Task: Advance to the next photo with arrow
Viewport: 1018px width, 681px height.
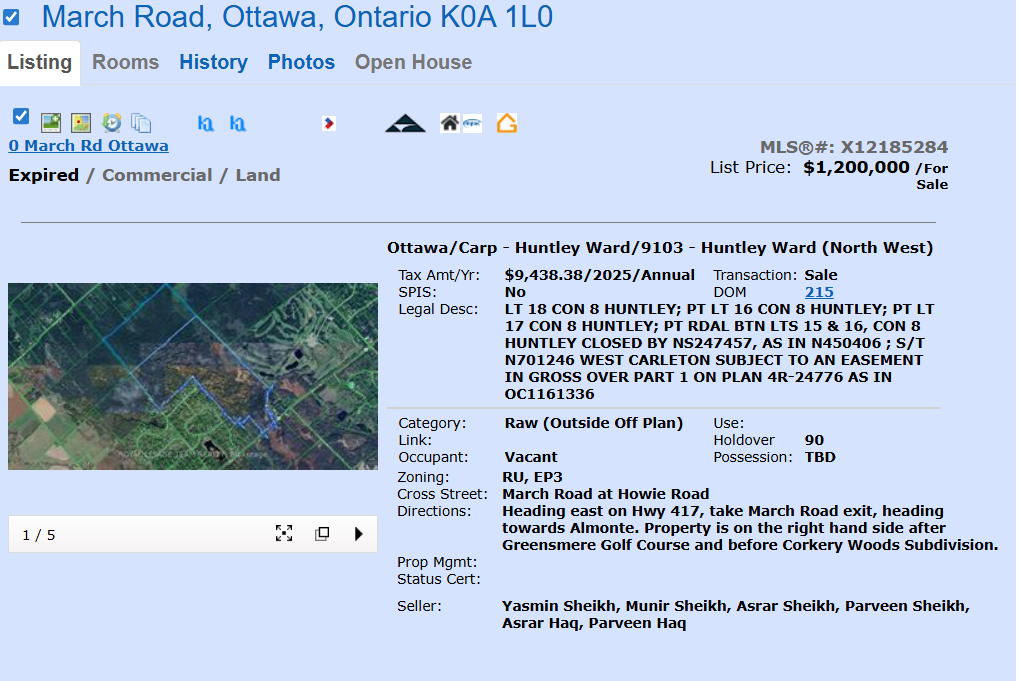Action: coord(358,534)
